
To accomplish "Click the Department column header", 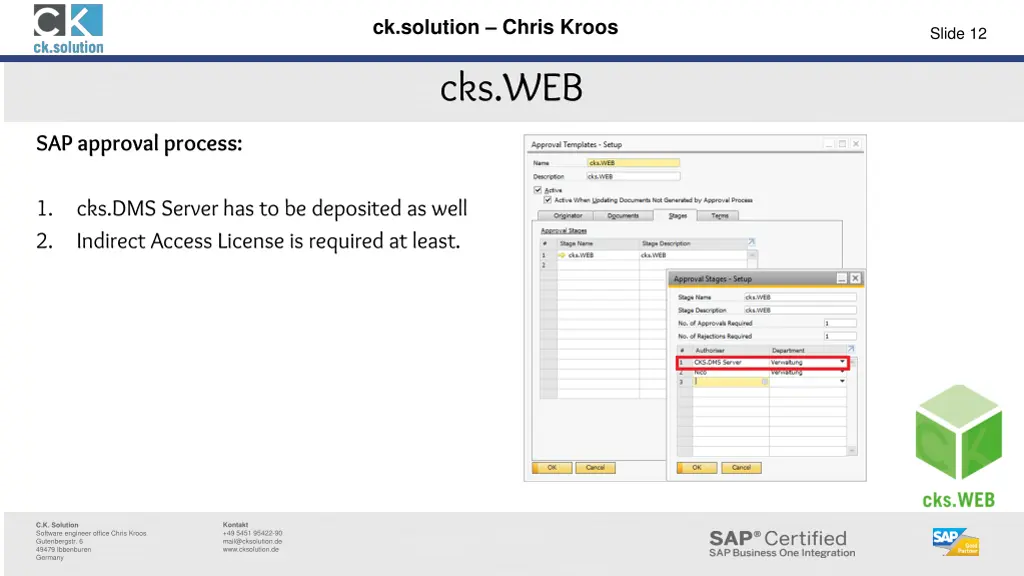I will tap(808, 351).
